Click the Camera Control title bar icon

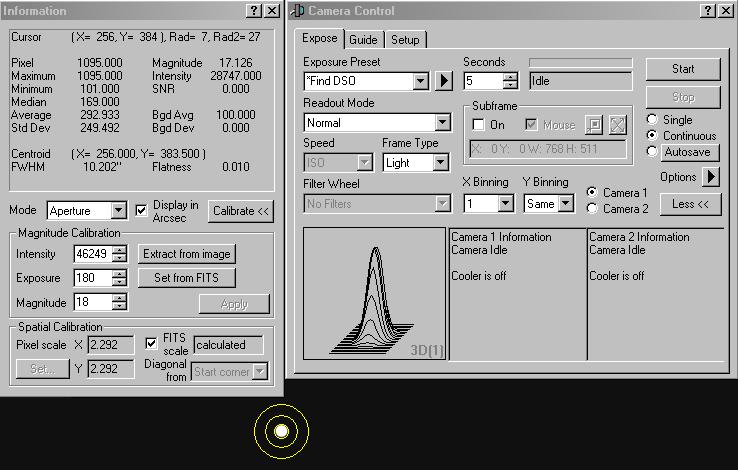(x=298, y=11)
